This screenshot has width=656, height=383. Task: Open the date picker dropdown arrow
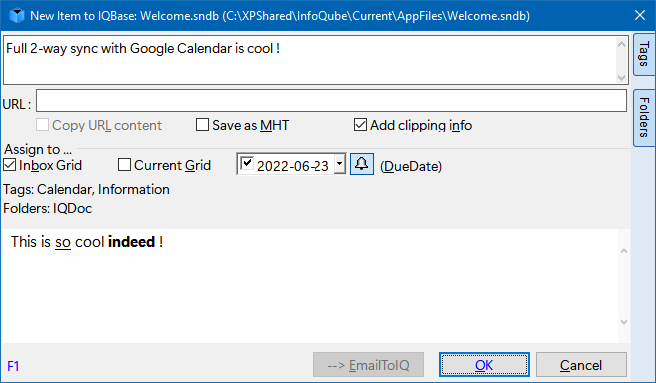pyautogui.click(x=340, y=164)
